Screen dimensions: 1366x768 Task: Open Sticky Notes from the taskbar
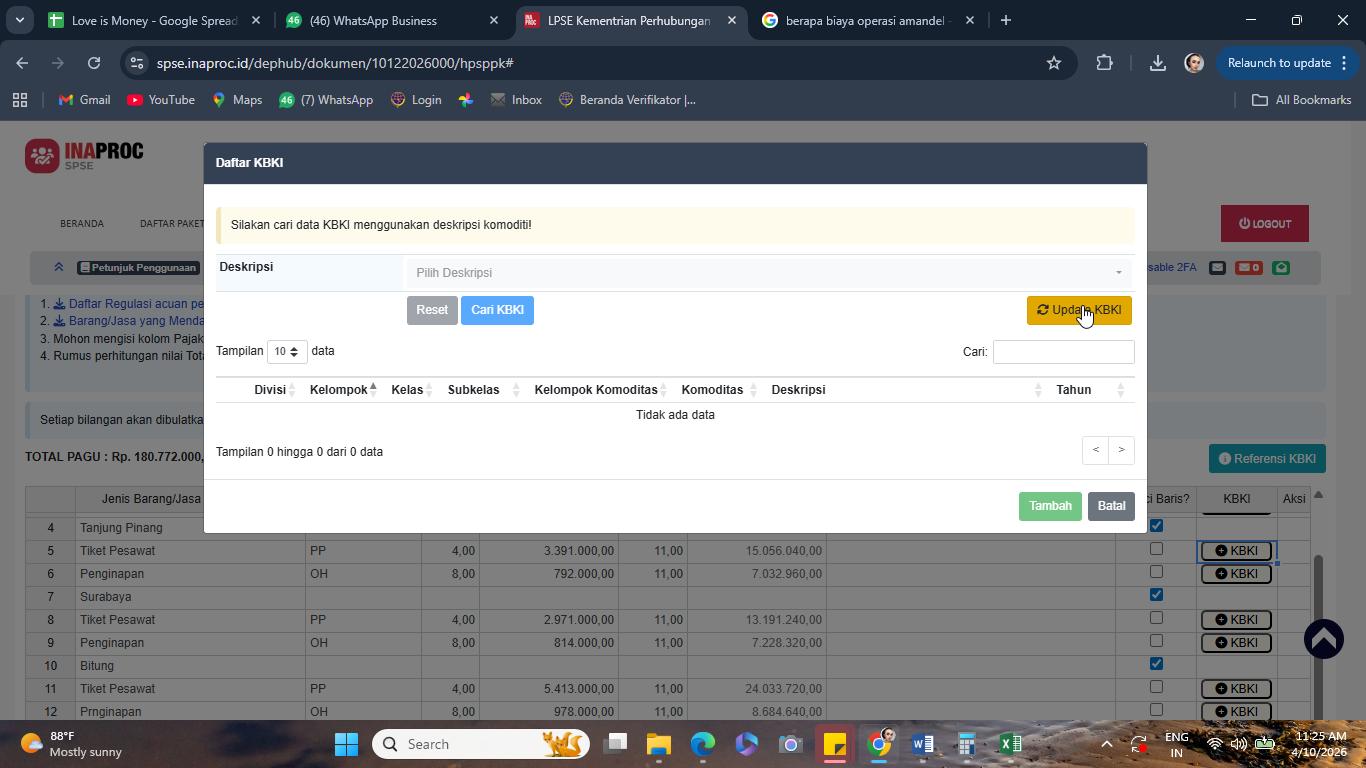[x=835, y=744]
